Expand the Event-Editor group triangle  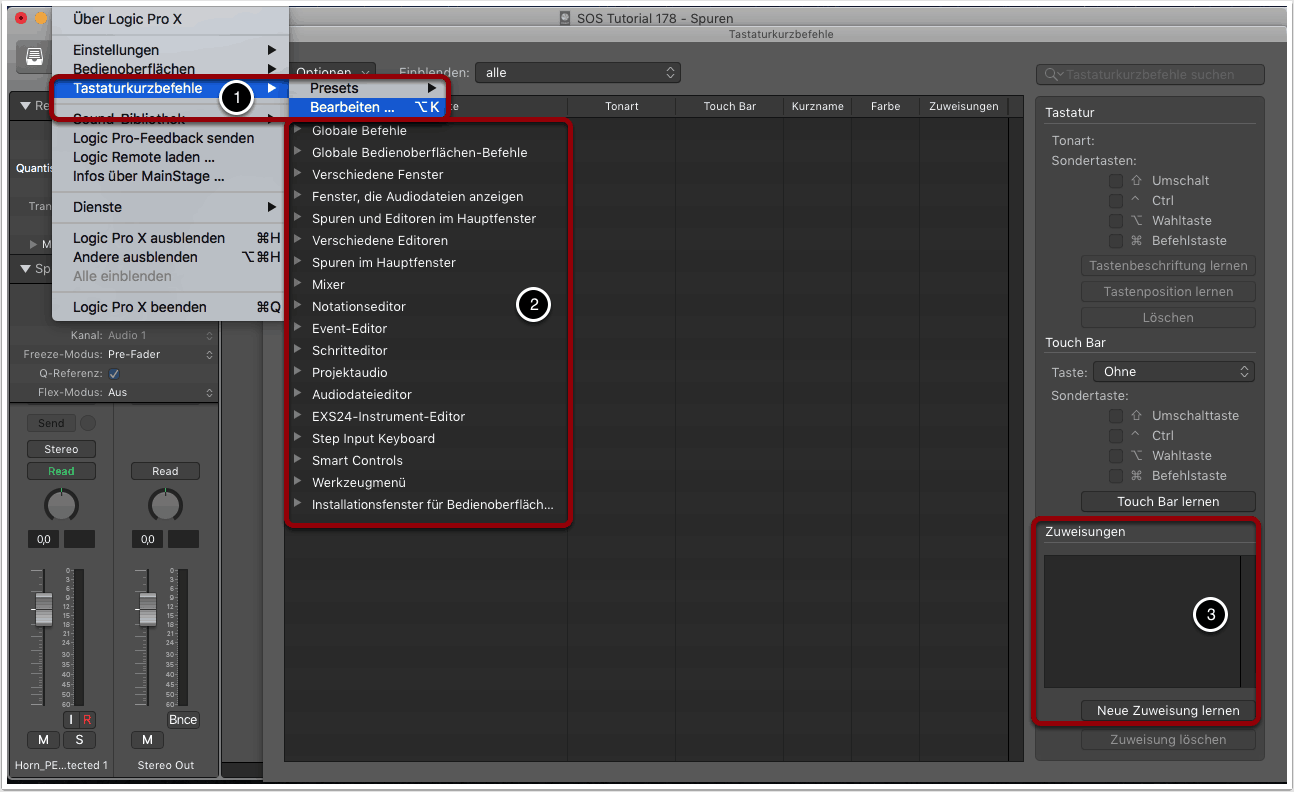[298, 328]
